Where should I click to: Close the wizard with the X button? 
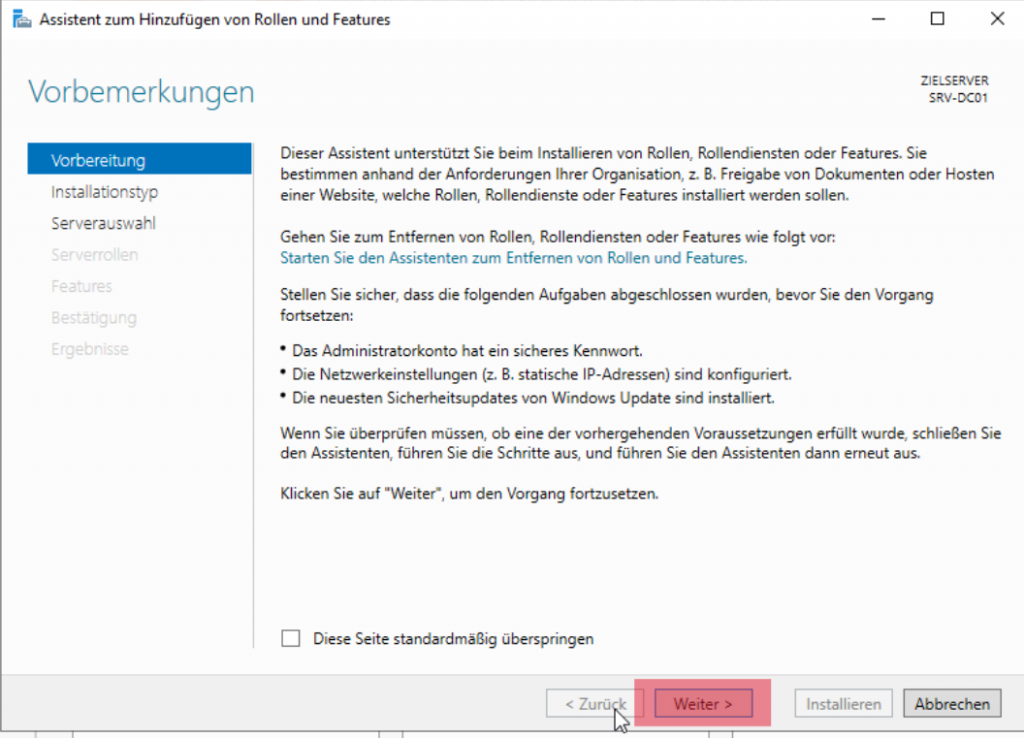[x=996, y=18]
